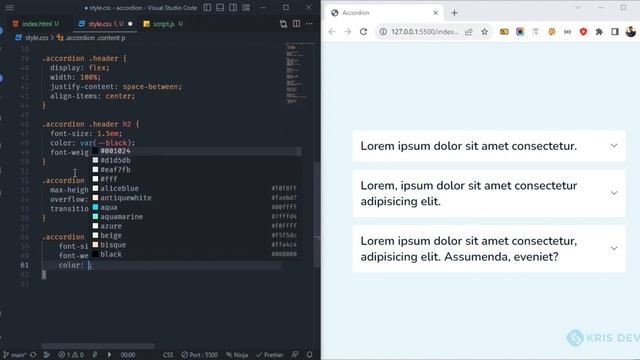Click the editor vertical scrollbar
The width and height of the screenshot is (640, 360).
(317, 214)
